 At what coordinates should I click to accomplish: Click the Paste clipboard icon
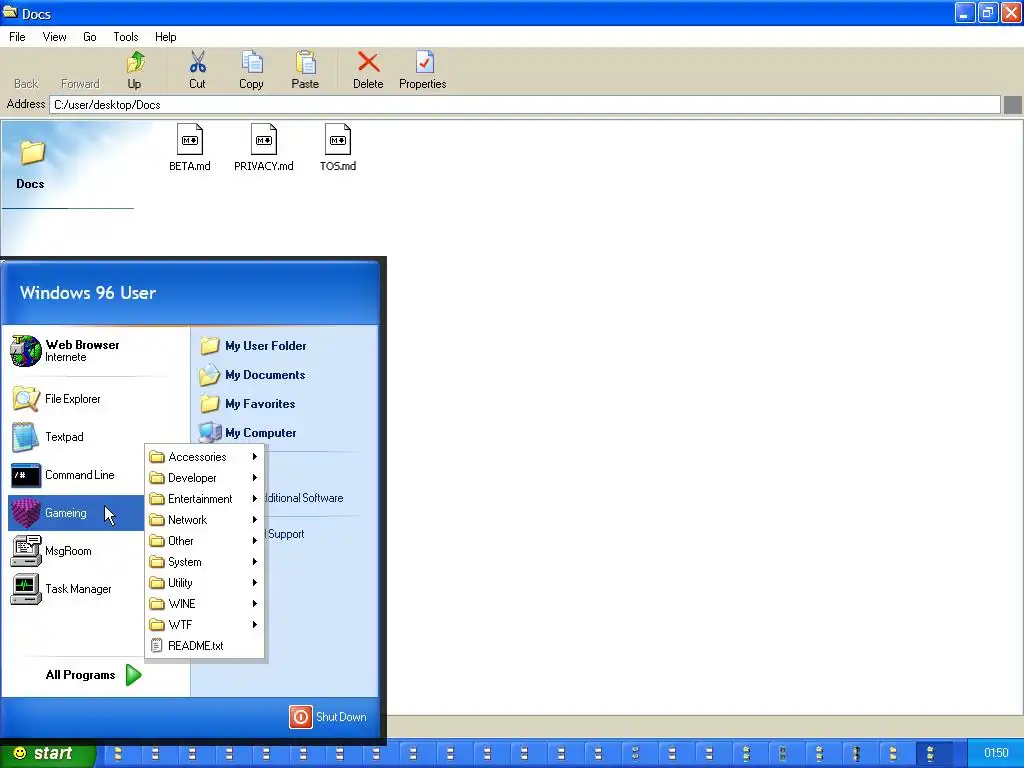[305, 63]
